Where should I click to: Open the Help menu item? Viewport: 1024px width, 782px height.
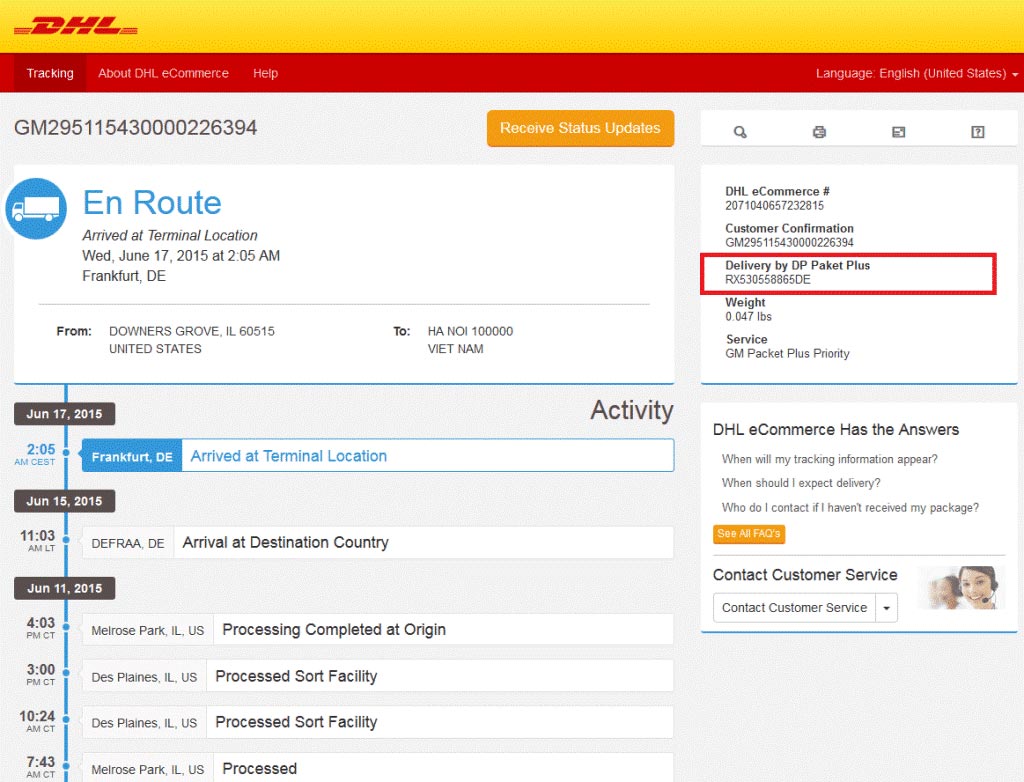pyautogui.click(x=265, y=73)
